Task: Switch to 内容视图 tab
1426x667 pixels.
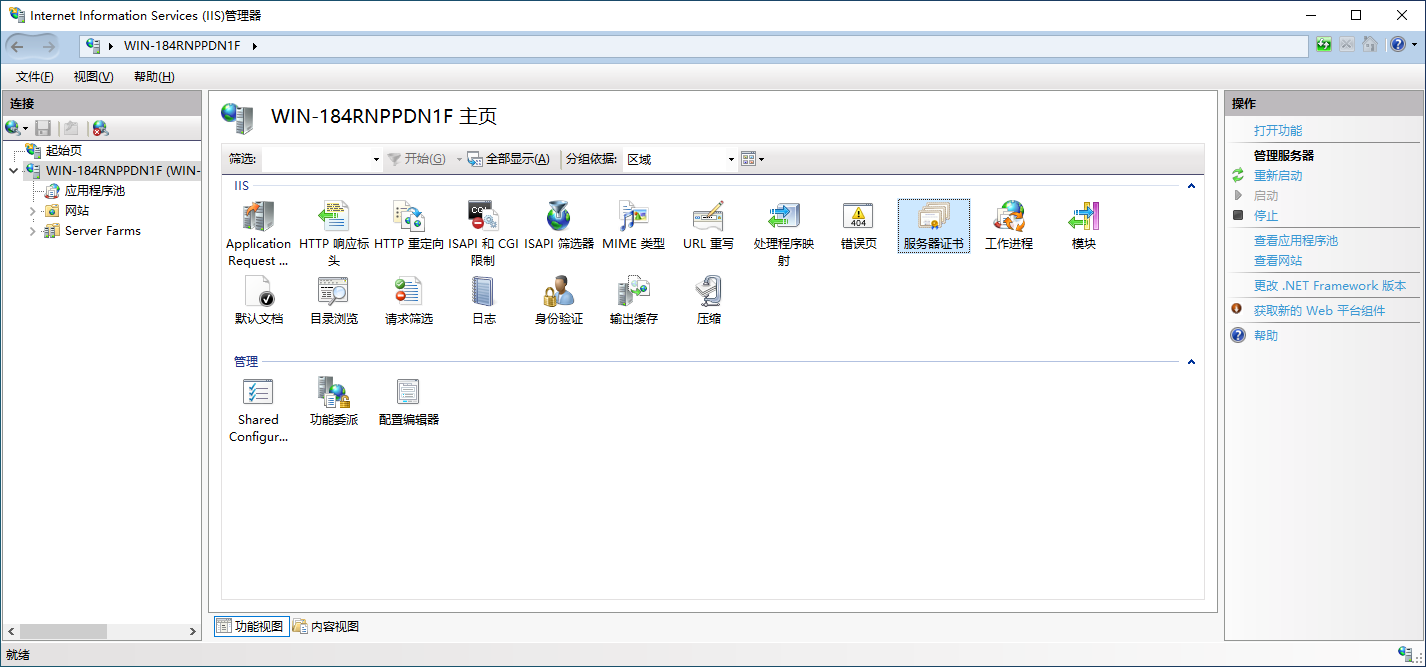Action: coord(326,627)
